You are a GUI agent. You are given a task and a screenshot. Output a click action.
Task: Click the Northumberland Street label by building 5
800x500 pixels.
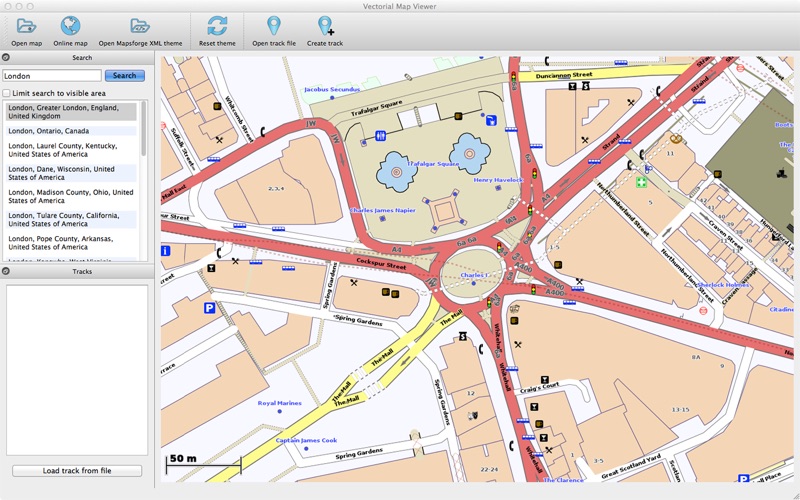[622, 209]
